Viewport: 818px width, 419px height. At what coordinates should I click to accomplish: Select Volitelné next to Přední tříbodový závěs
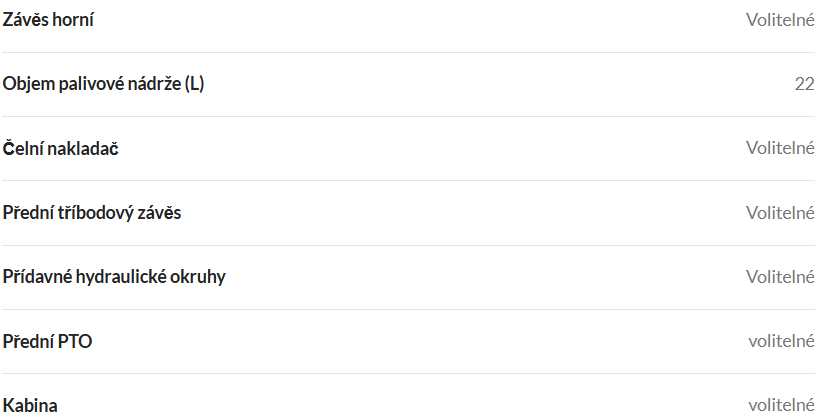point(780,213)
